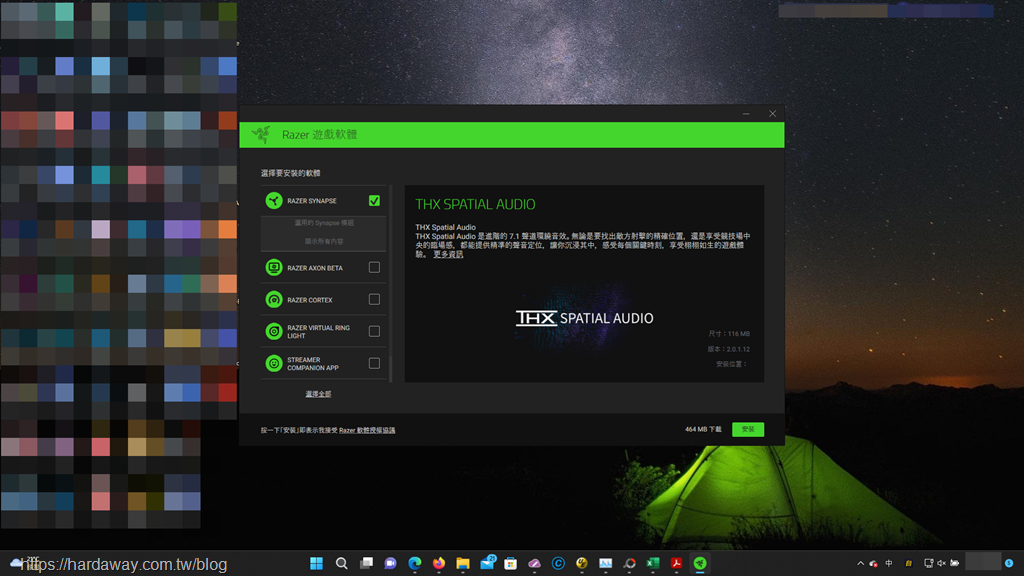Click the Razer Axon Beta round icon

click(x=274, y=267)
